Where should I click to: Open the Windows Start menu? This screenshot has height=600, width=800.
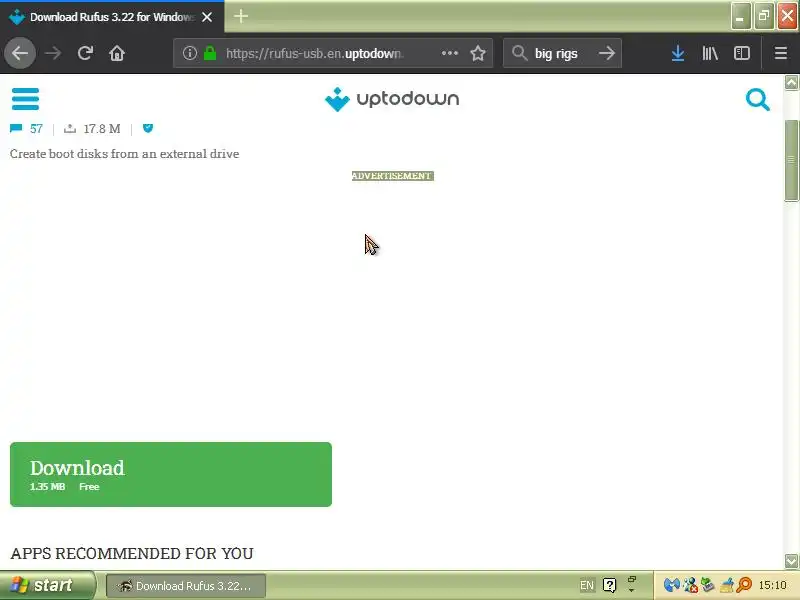(x=47, y=585)
